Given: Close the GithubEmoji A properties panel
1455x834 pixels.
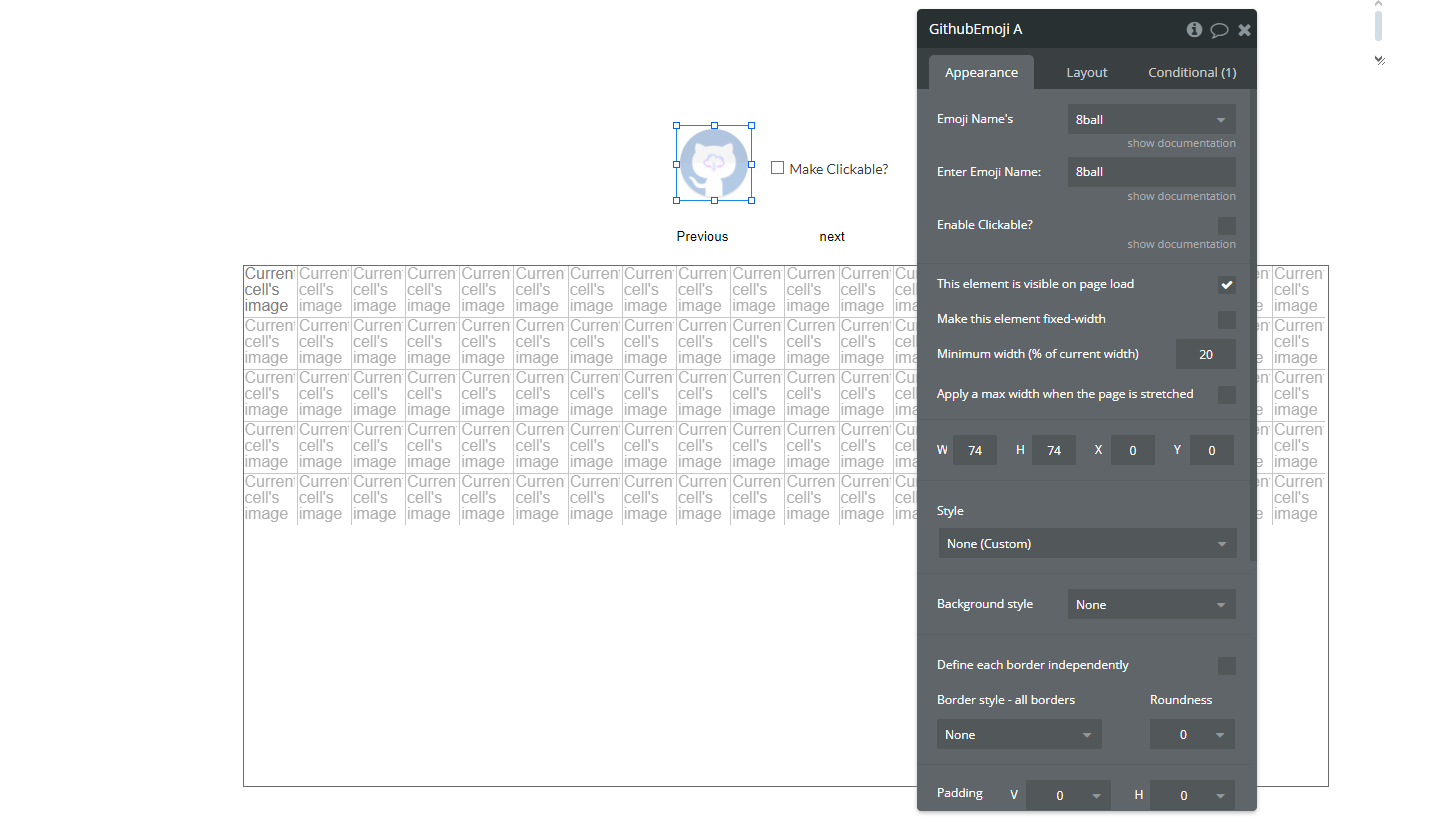Looking at the screenshot, I should click(1244, 29).
